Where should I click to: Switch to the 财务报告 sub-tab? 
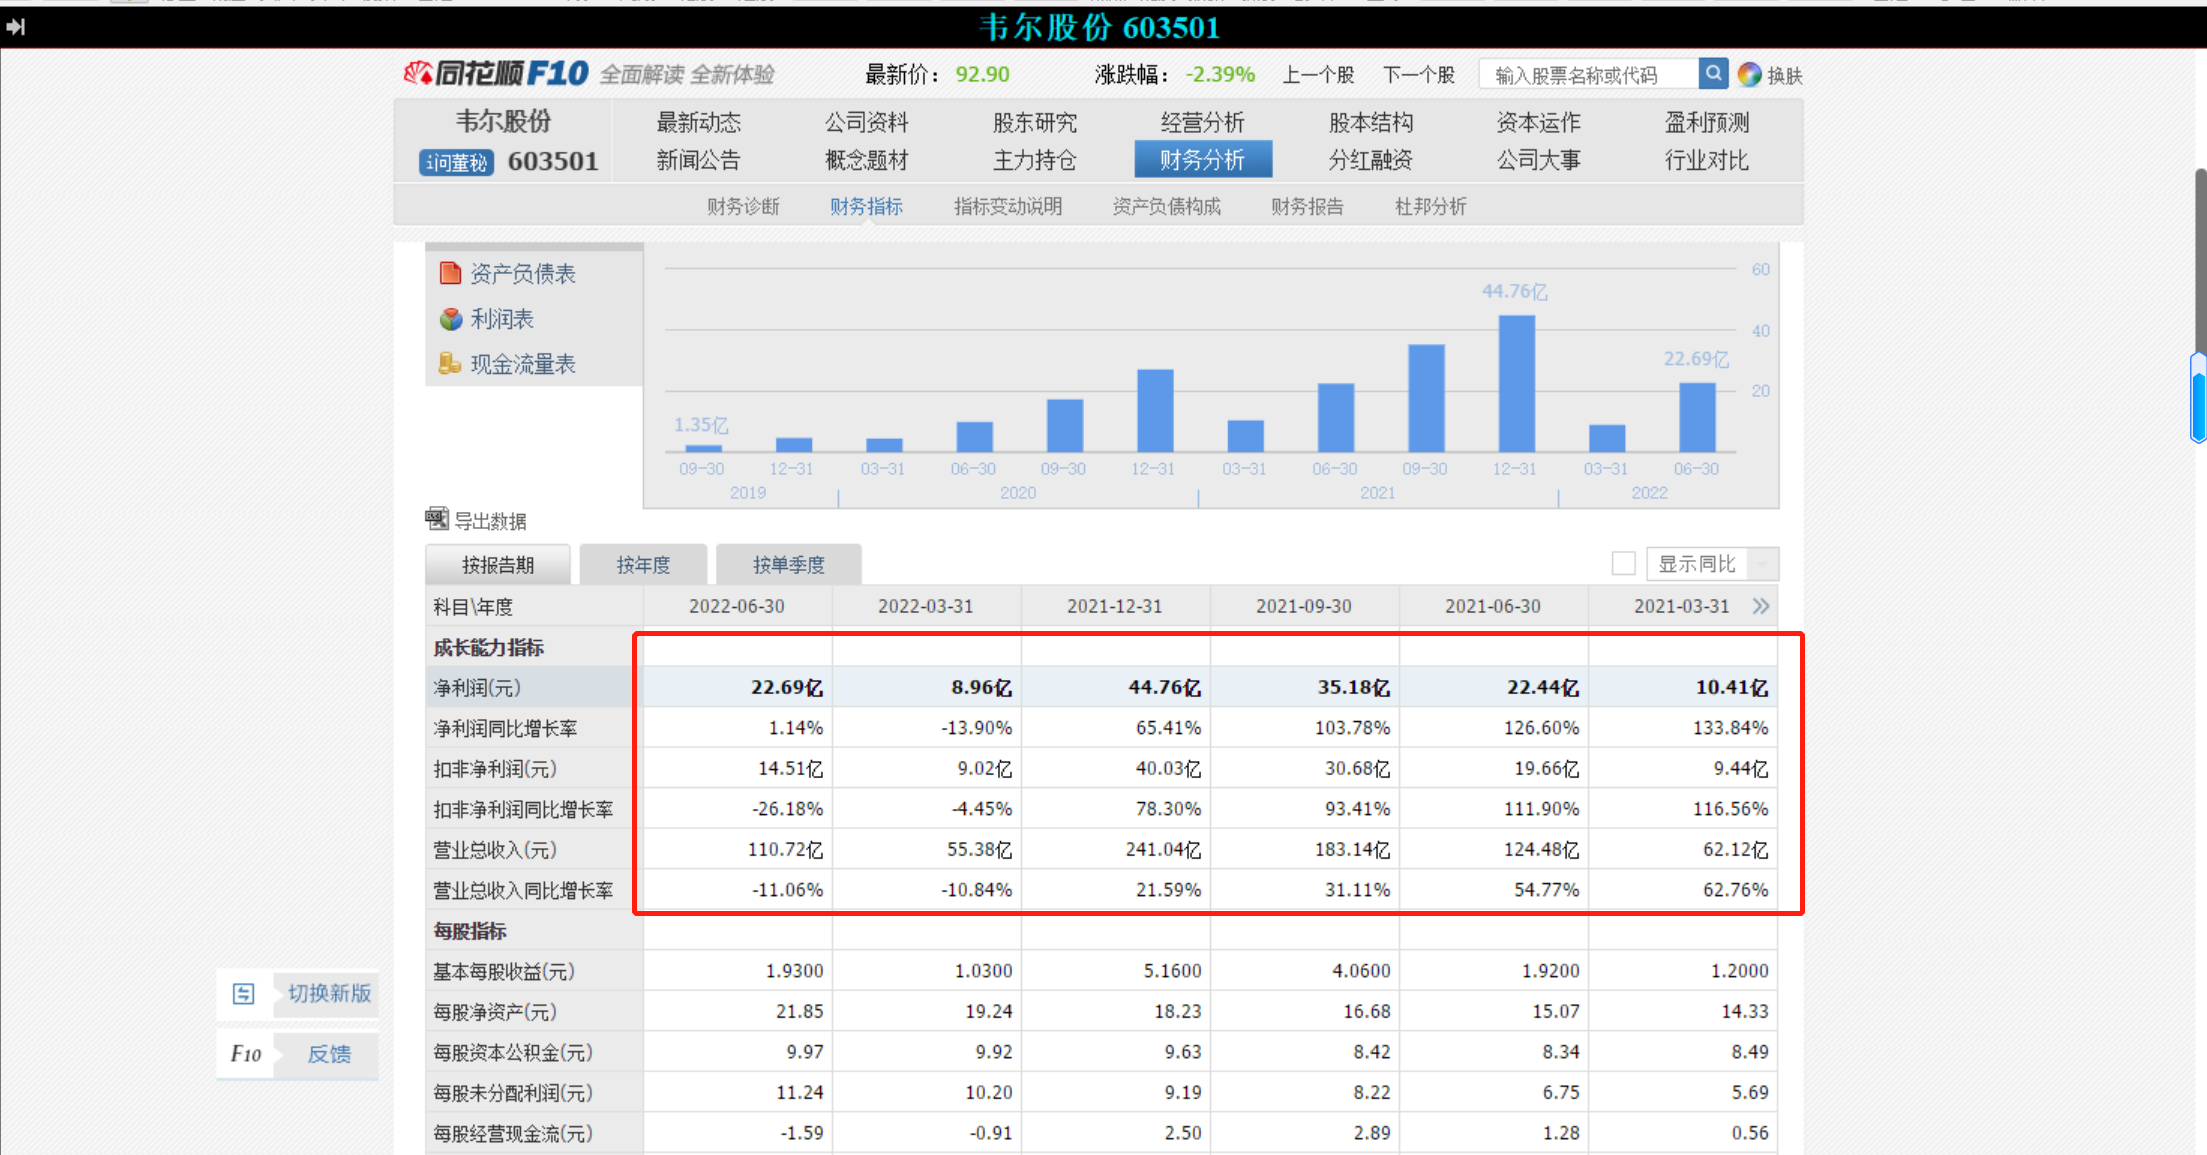coord(1308,206)
